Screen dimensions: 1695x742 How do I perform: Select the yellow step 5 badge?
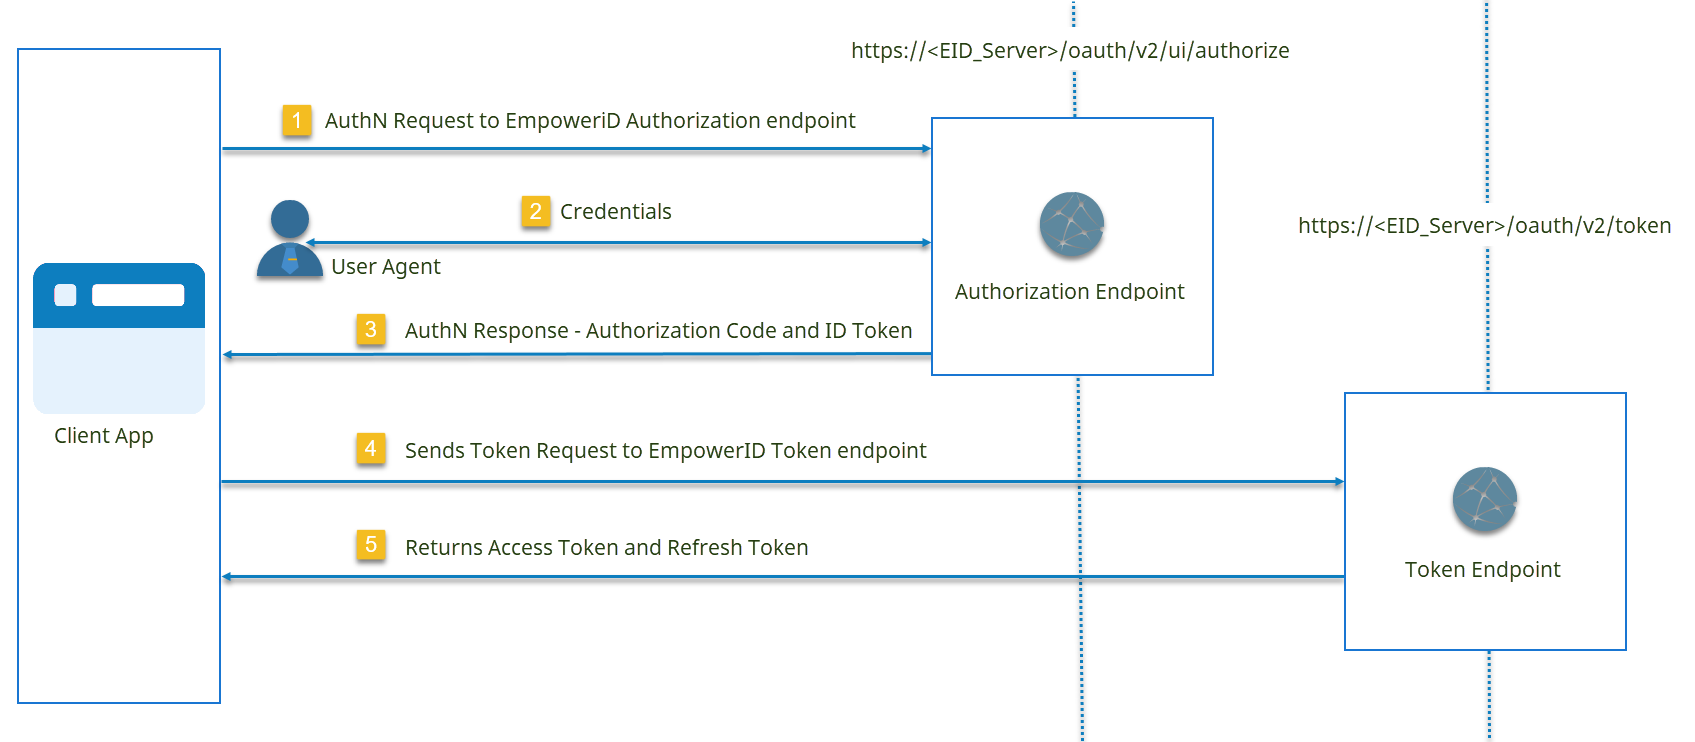tap(371, 545)
